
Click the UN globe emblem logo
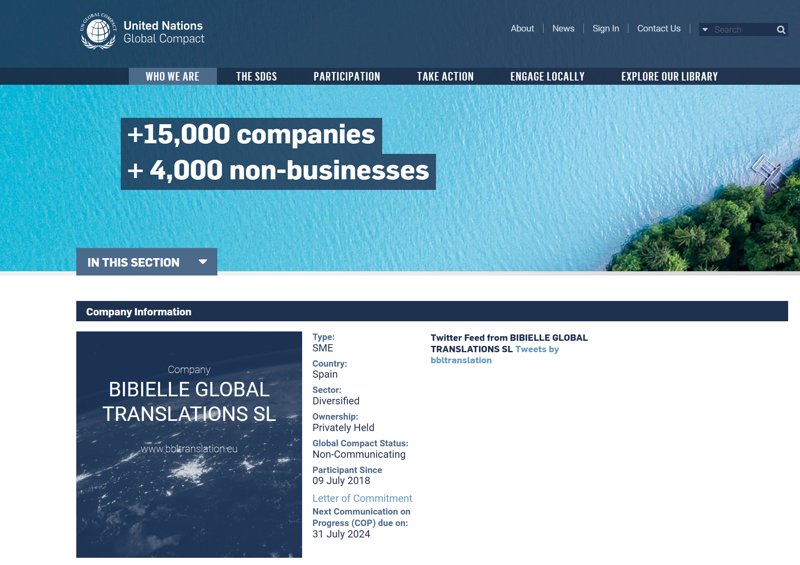pyautogui.click(x=98, y=31)
